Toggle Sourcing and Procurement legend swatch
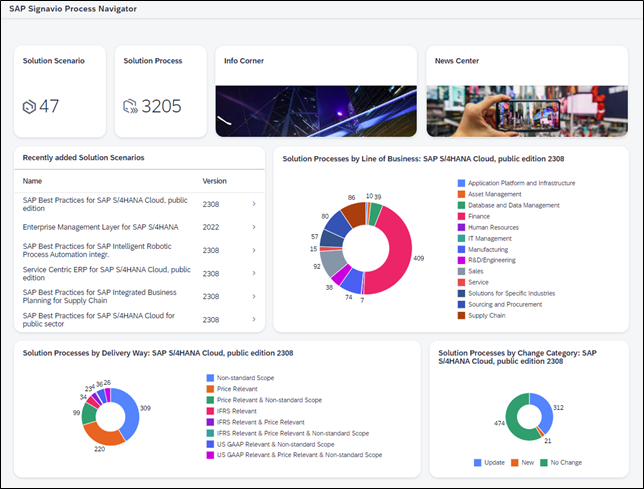Image resolution: width=644 pixels, height=489 pixels. [x=461, y=304]
